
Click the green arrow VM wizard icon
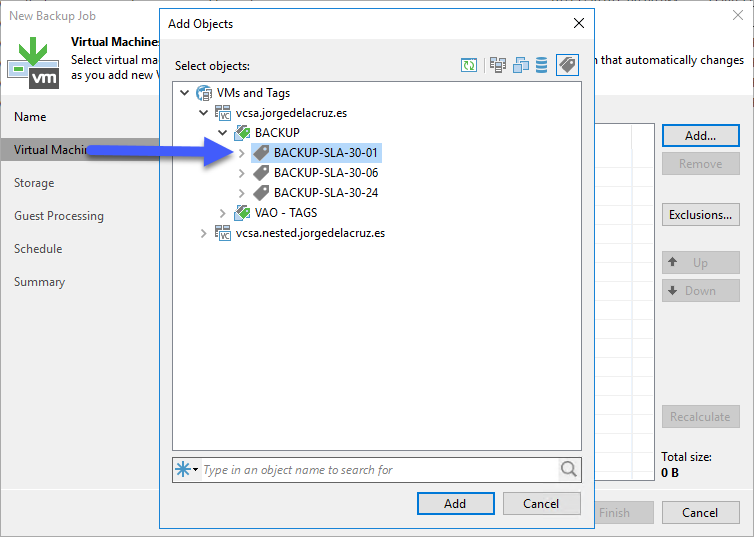point(33,63)
